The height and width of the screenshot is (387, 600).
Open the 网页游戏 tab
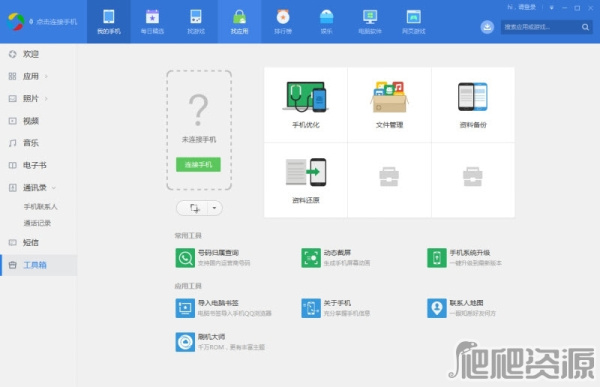[x=414, y=22]
